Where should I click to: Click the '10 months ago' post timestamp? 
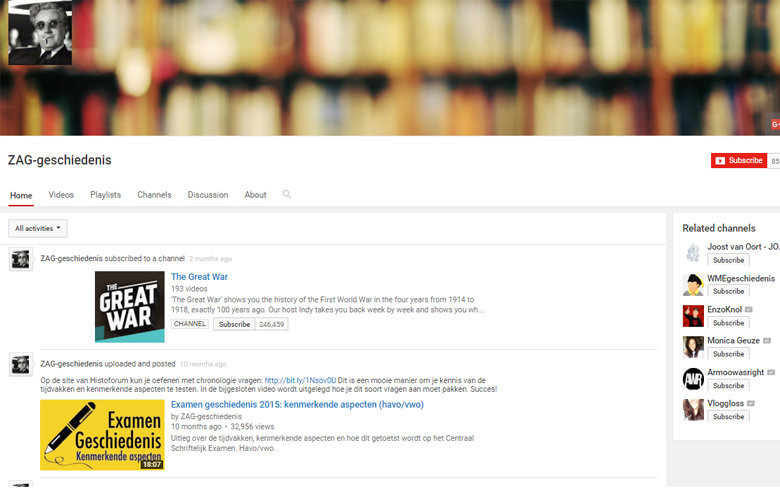(x=203, y=365)
